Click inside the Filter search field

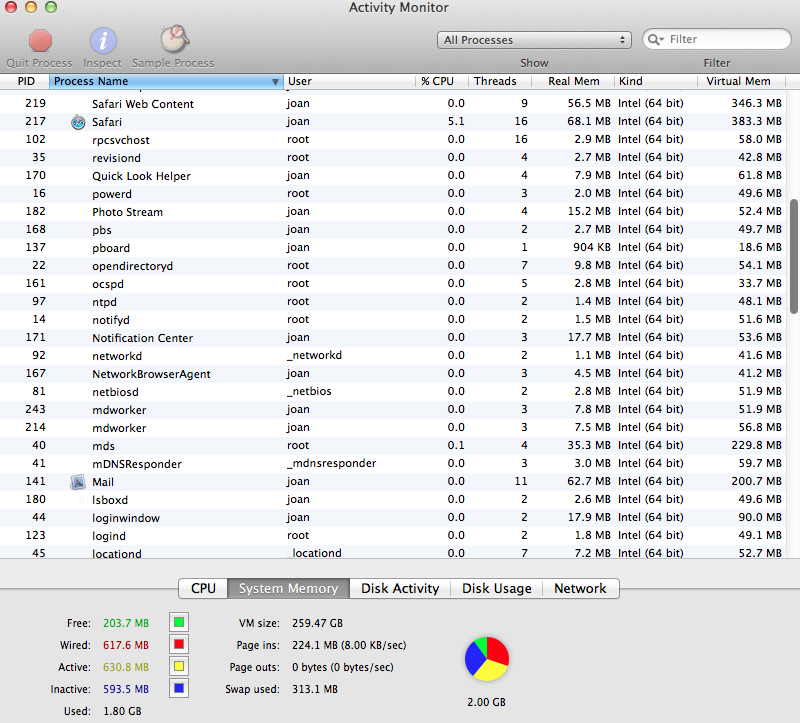[x=717, y=39]
